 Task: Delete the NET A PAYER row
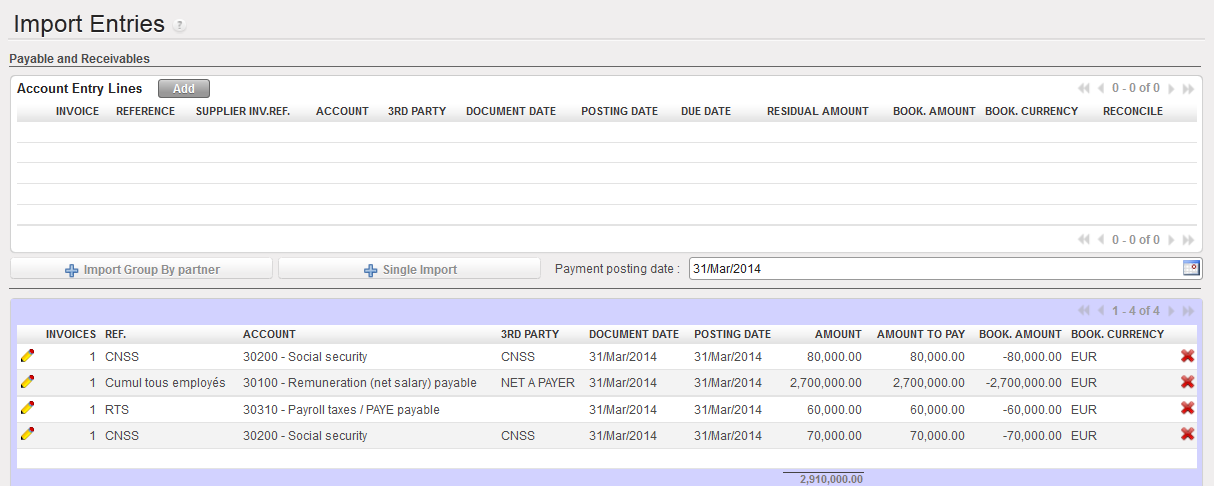click(1187, 382)
